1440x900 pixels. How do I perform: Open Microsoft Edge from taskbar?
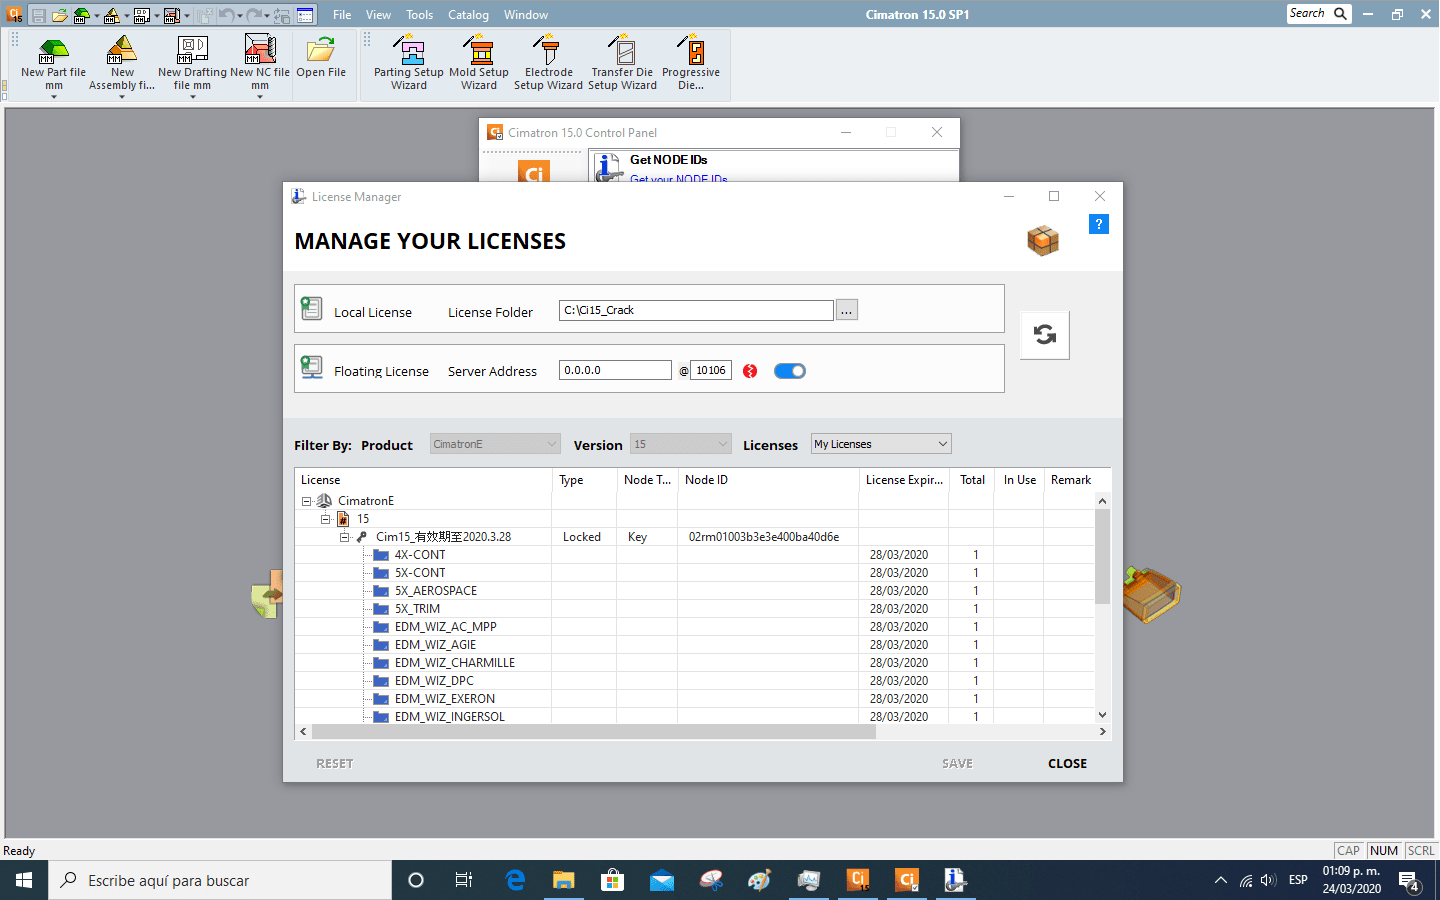coord(515,880)
